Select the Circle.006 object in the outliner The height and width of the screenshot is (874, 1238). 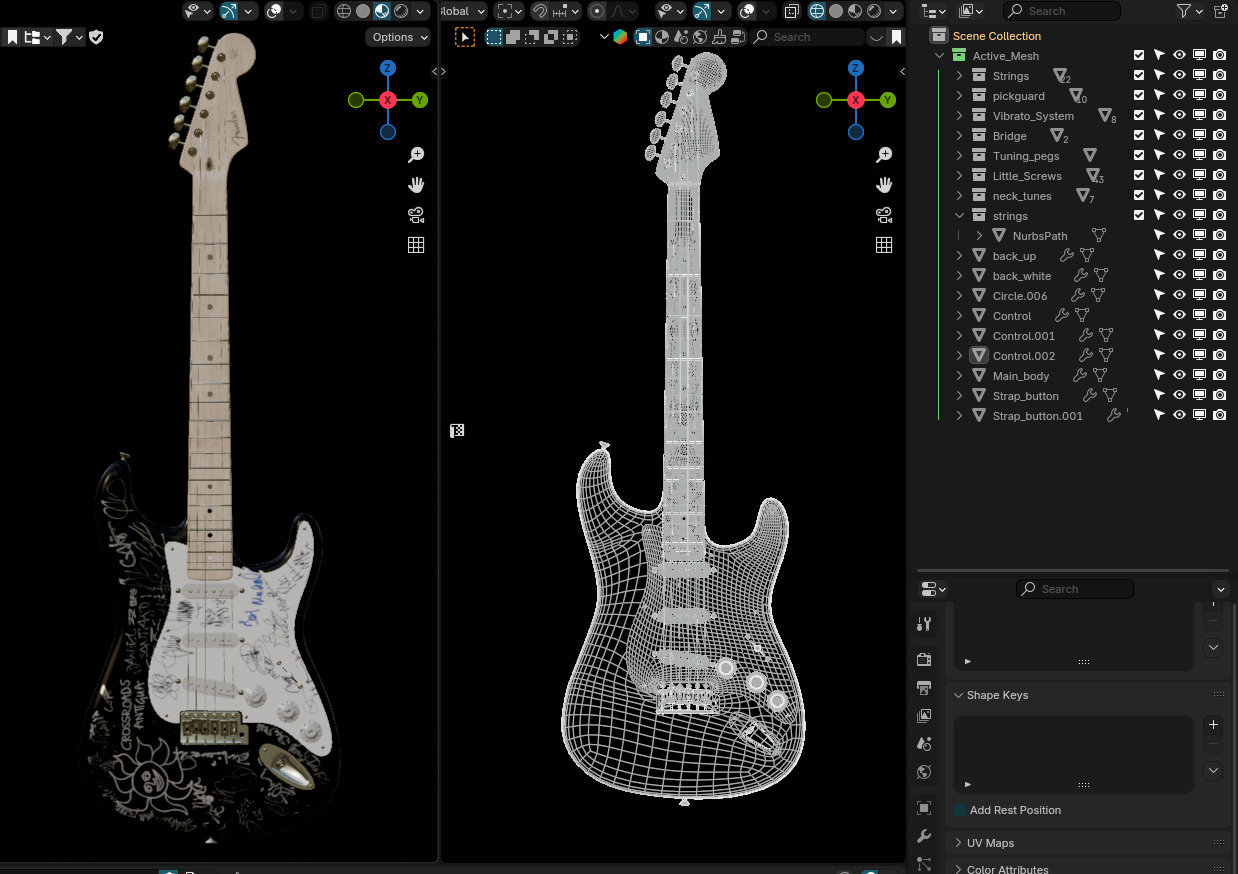pos(1020,296)
